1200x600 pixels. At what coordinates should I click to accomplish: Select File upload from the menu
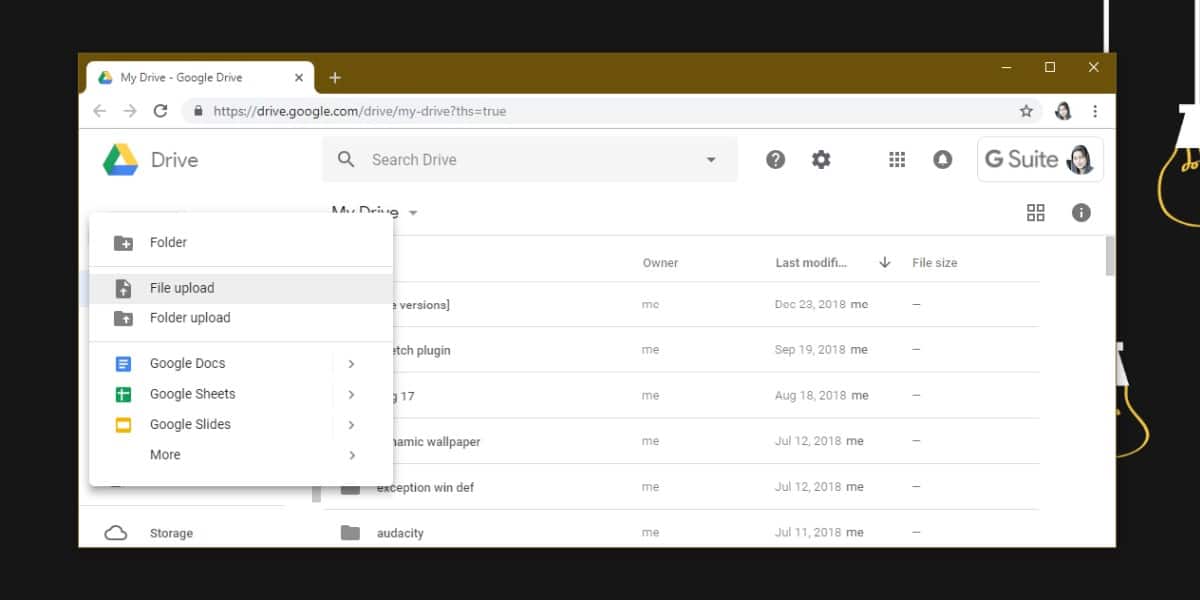pyautogui.click(x=182, y=287)
